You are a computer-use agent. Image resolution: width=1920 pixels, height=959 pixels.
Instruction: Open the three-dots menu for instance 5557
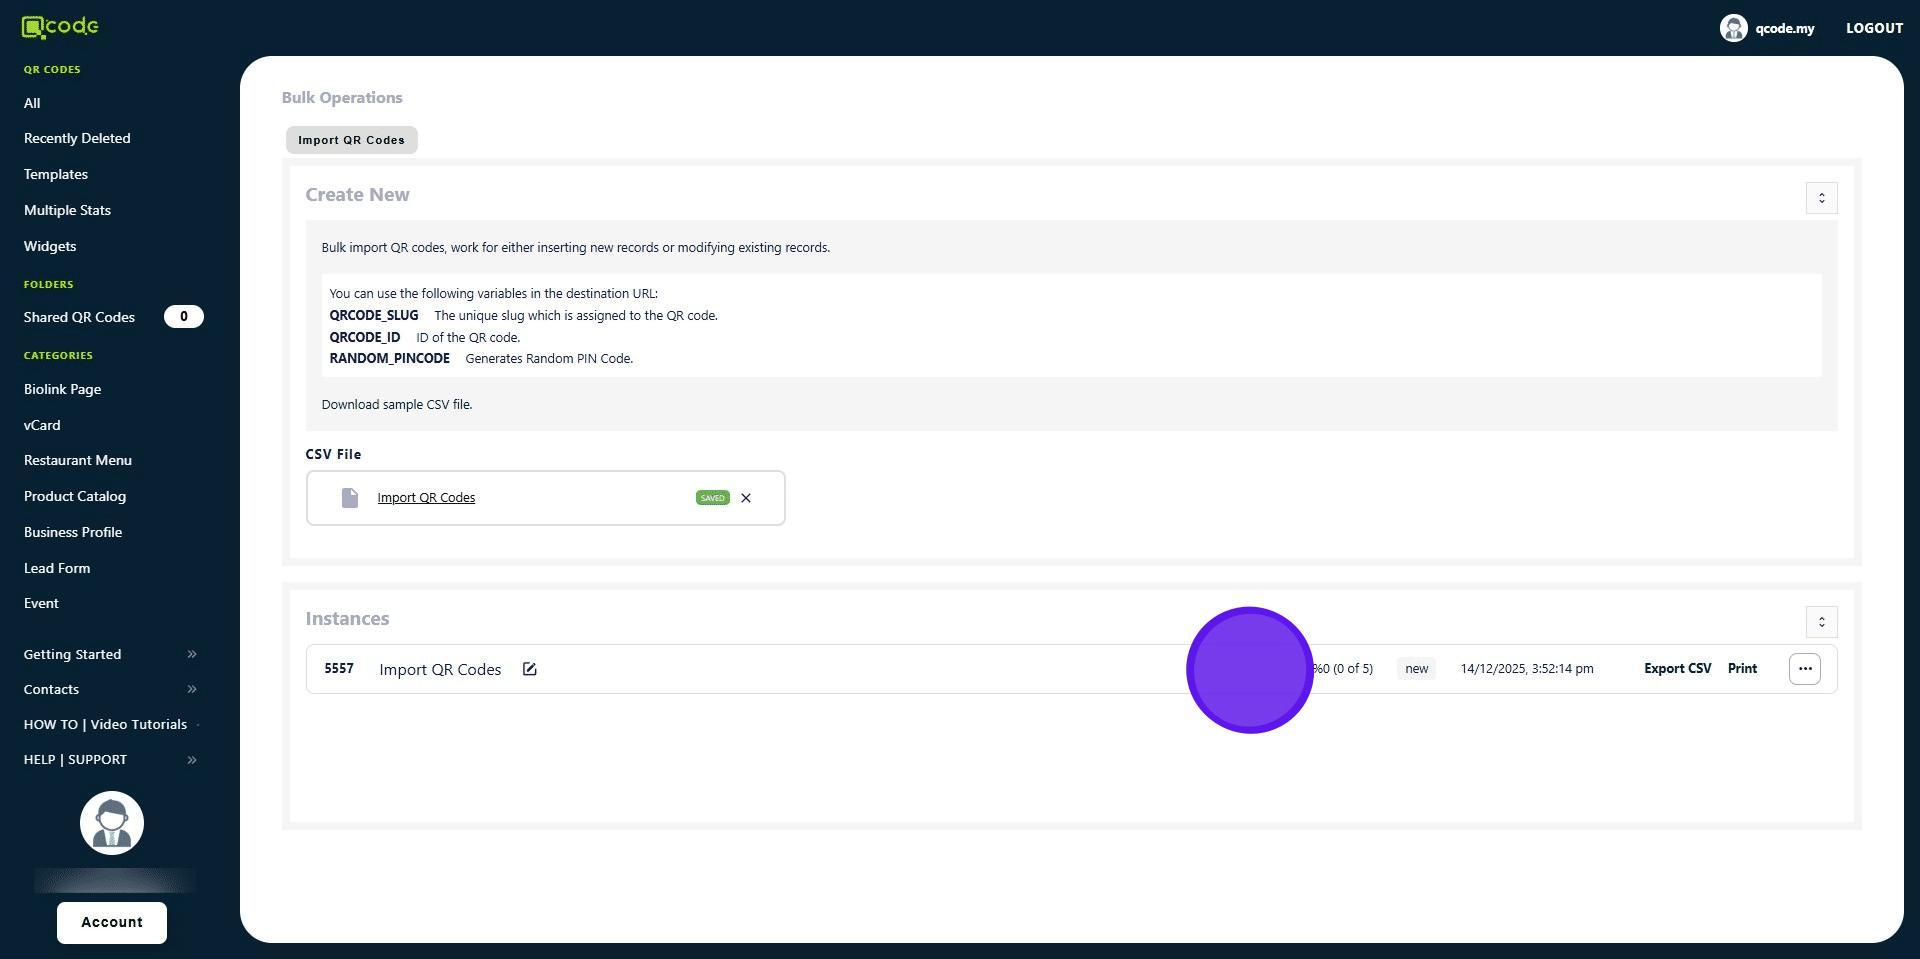1804,669
